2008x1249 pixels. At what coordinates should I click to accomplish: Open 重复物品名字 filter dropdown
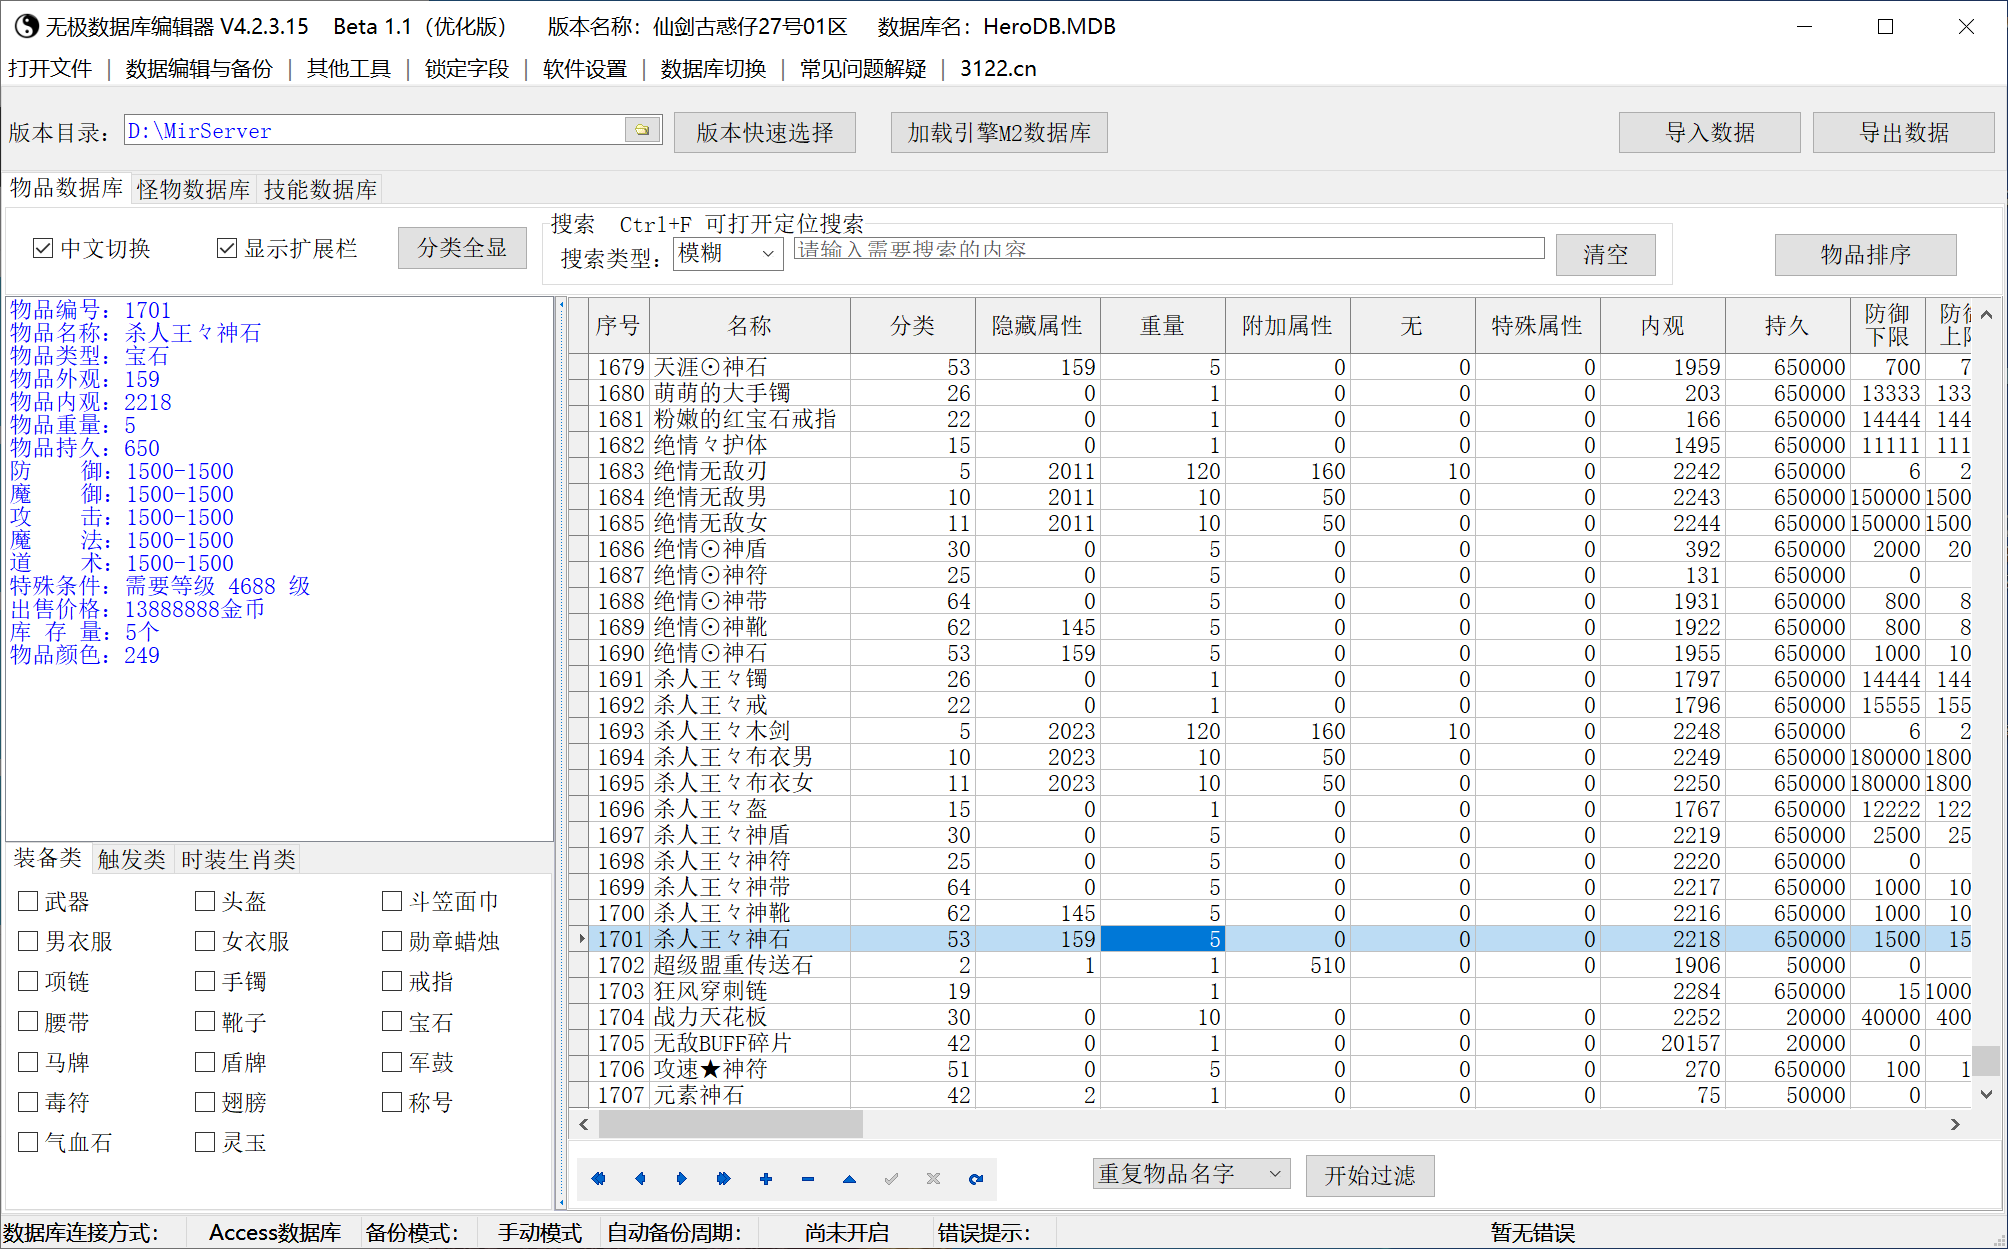tap(1191, 1173)
